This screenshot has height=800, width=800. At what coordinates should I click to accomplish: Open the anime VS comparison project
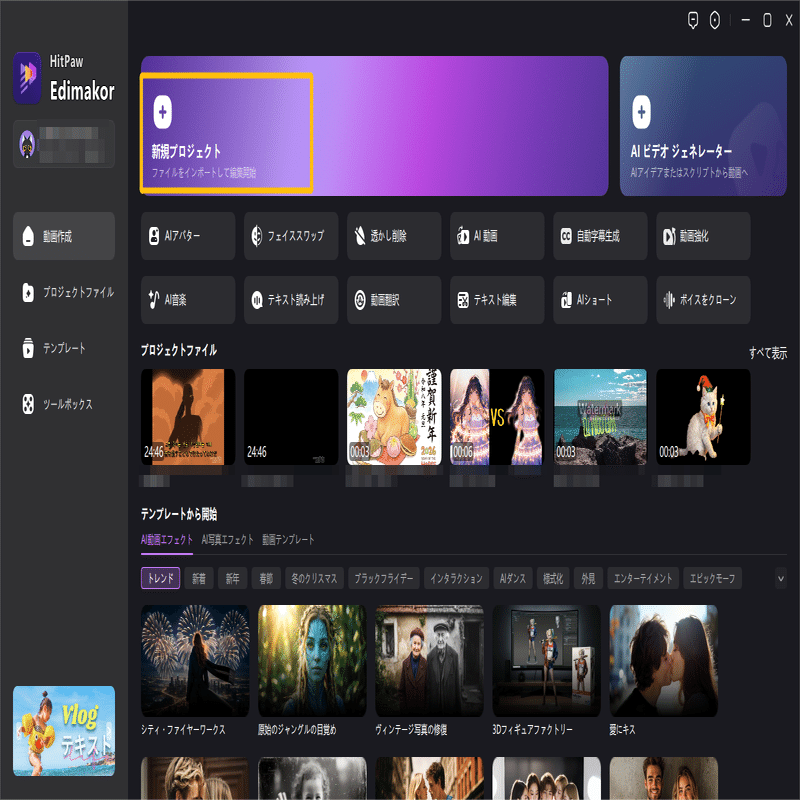click(x=497, y=417)
